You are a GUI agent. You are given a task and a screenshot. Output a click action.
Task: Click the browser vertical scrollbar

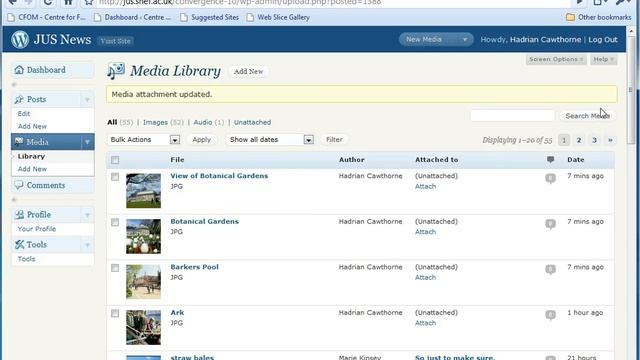pos(631,89)
